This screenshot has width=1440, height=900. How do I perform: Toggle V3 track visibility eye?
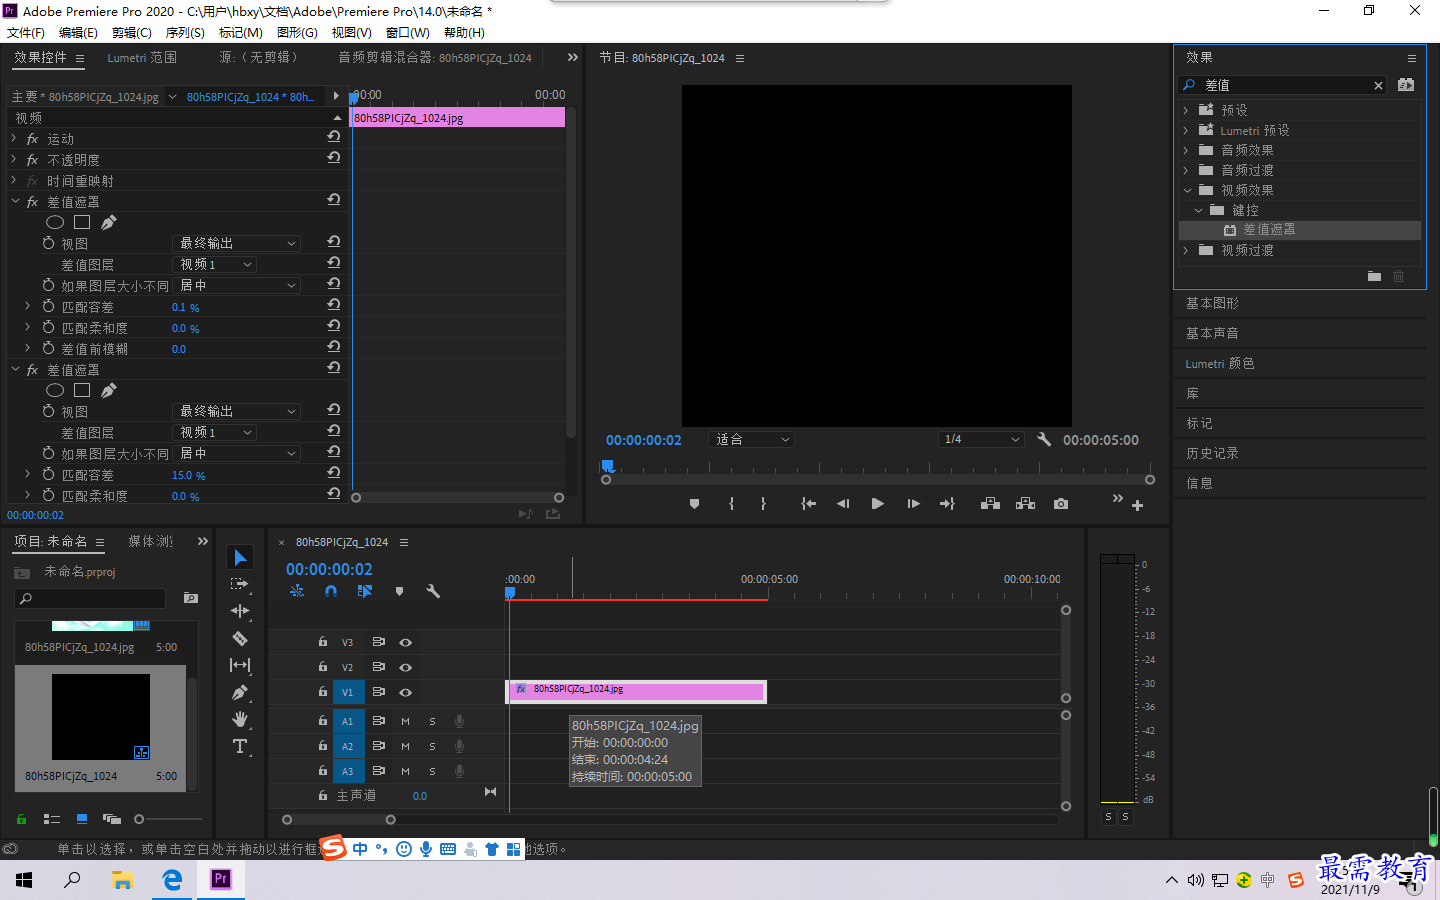406,642
